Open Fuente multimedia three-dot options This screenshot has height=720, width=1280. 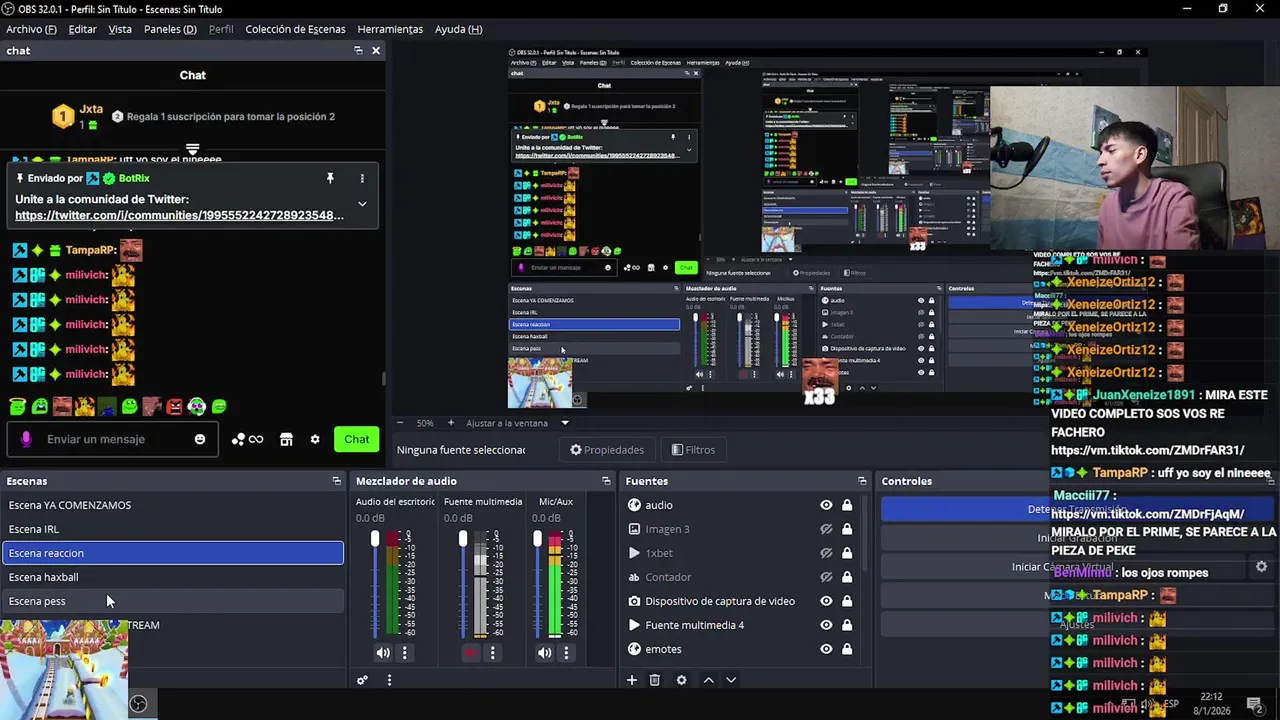492,653
